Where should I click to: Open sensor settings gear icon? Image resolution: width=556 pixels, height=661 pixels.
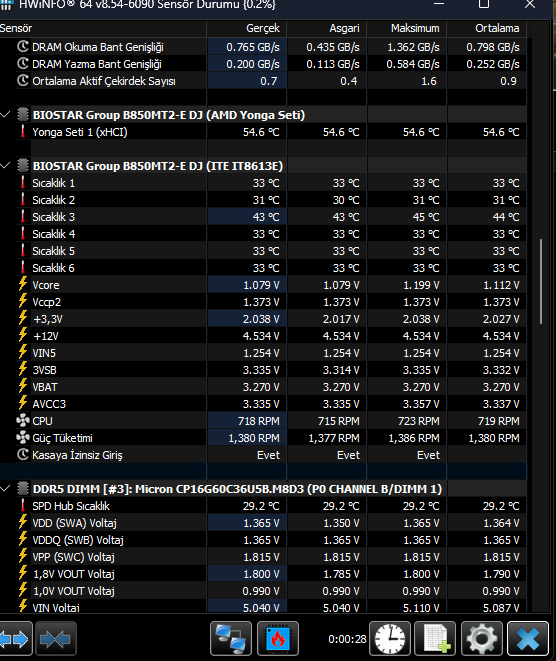[481, 639]
